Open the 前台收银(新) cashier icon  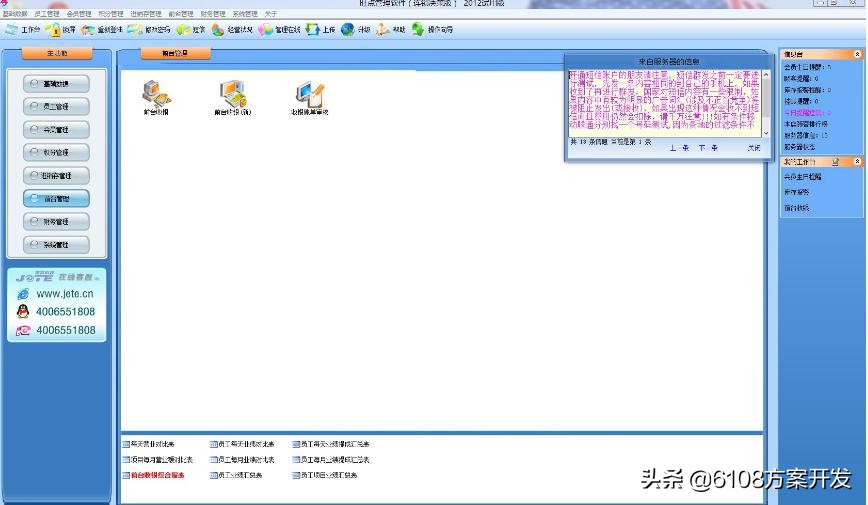tap(232, 95)
